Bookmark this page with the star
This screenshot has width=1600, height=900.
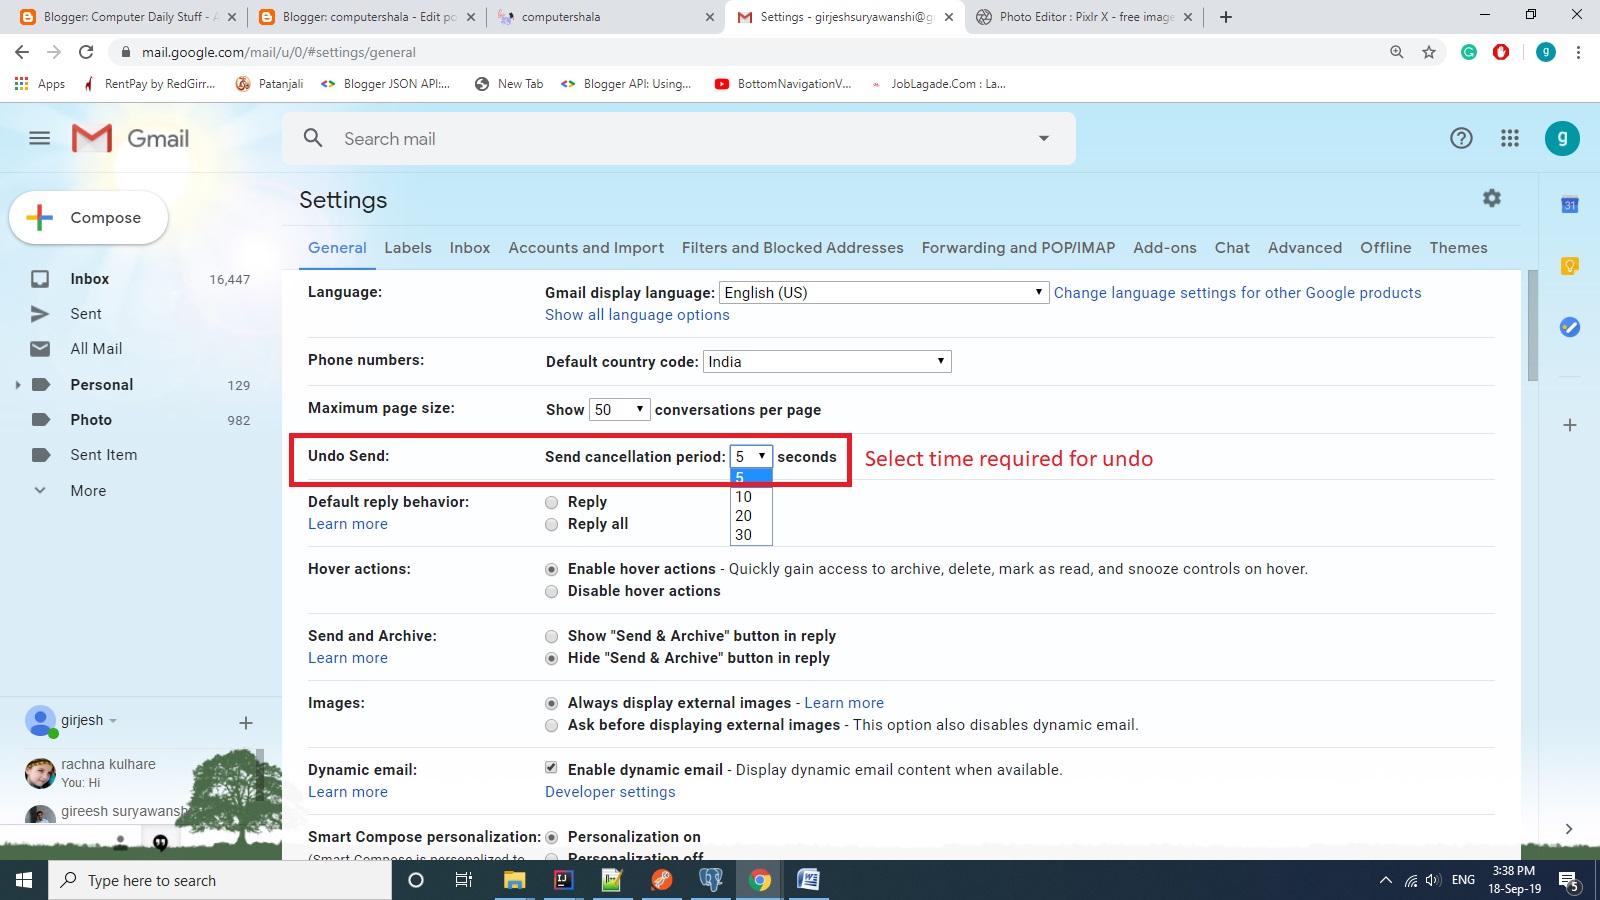pos(1429,52)
